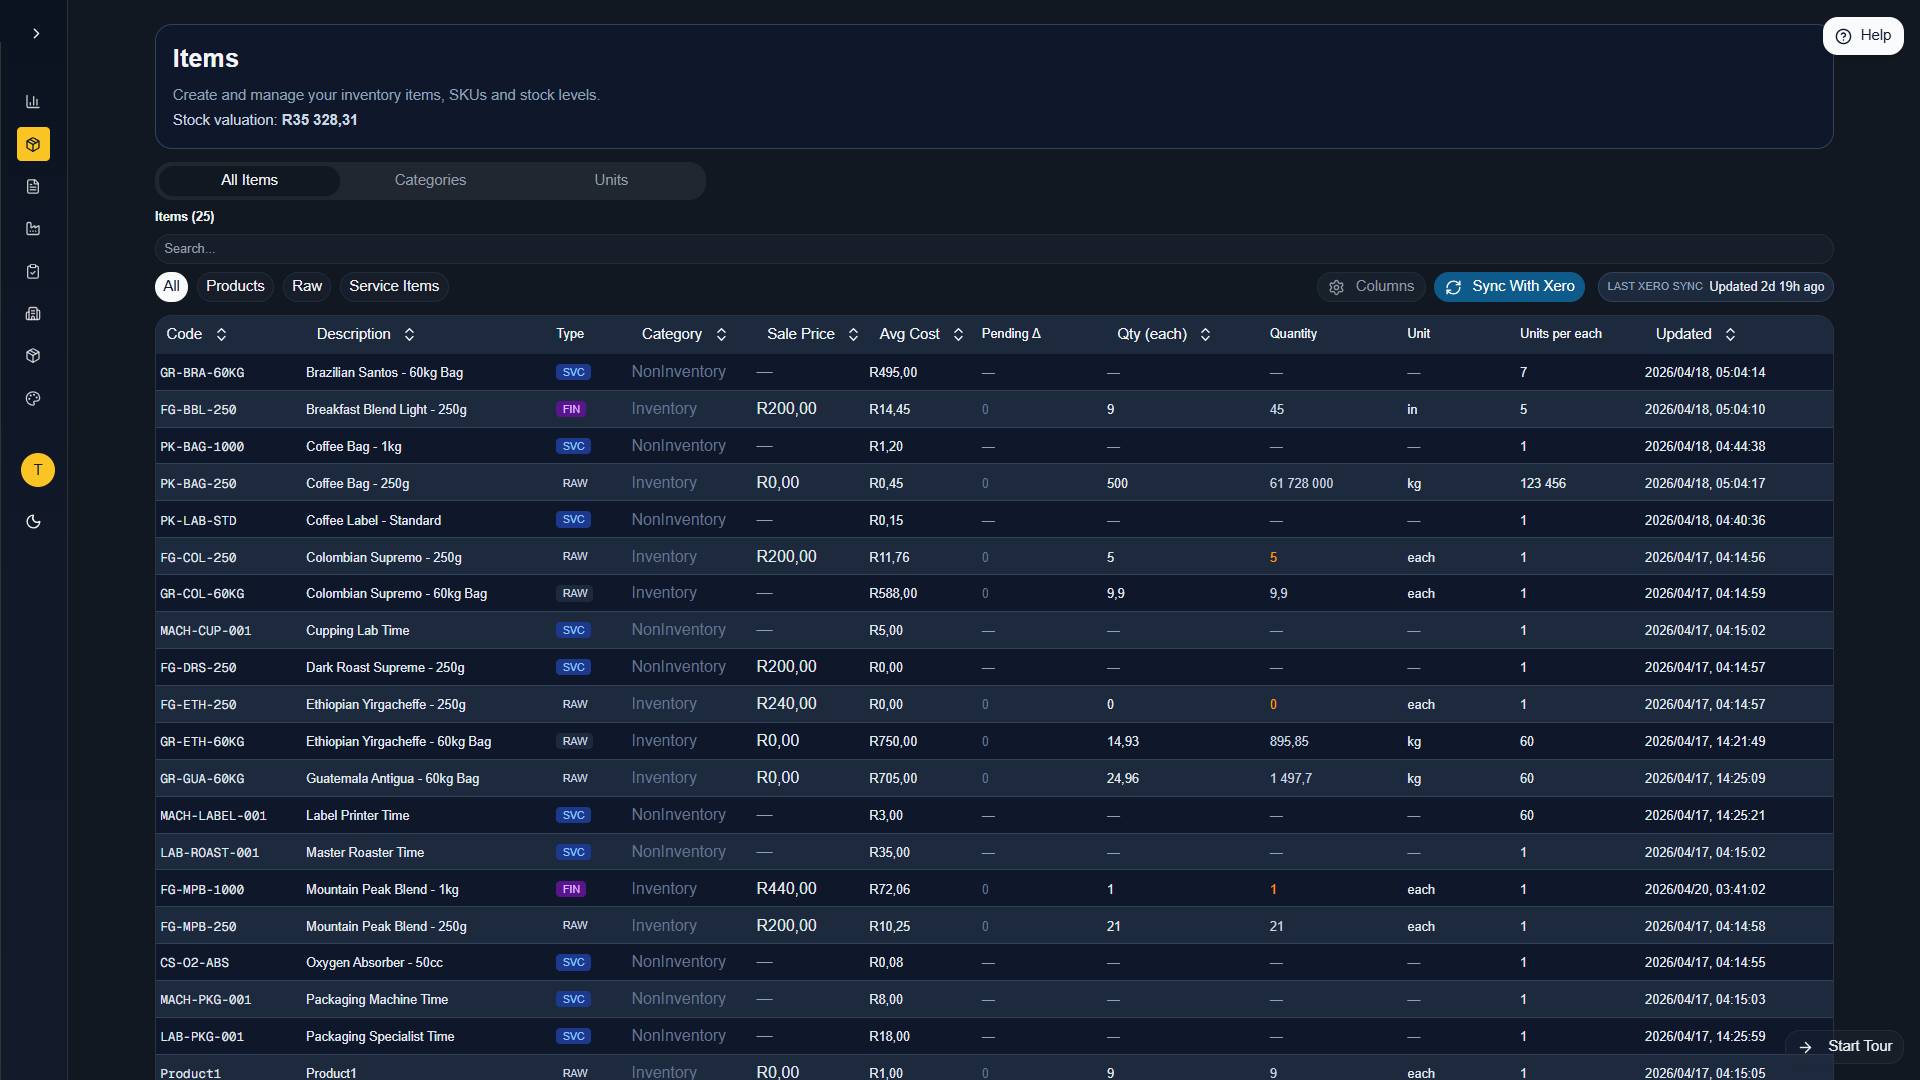Image resolution: width=1920 pixels, height=1080 pixels.
Task: Open the bar chart dashboard icon
Action: [x=33, y=102]
